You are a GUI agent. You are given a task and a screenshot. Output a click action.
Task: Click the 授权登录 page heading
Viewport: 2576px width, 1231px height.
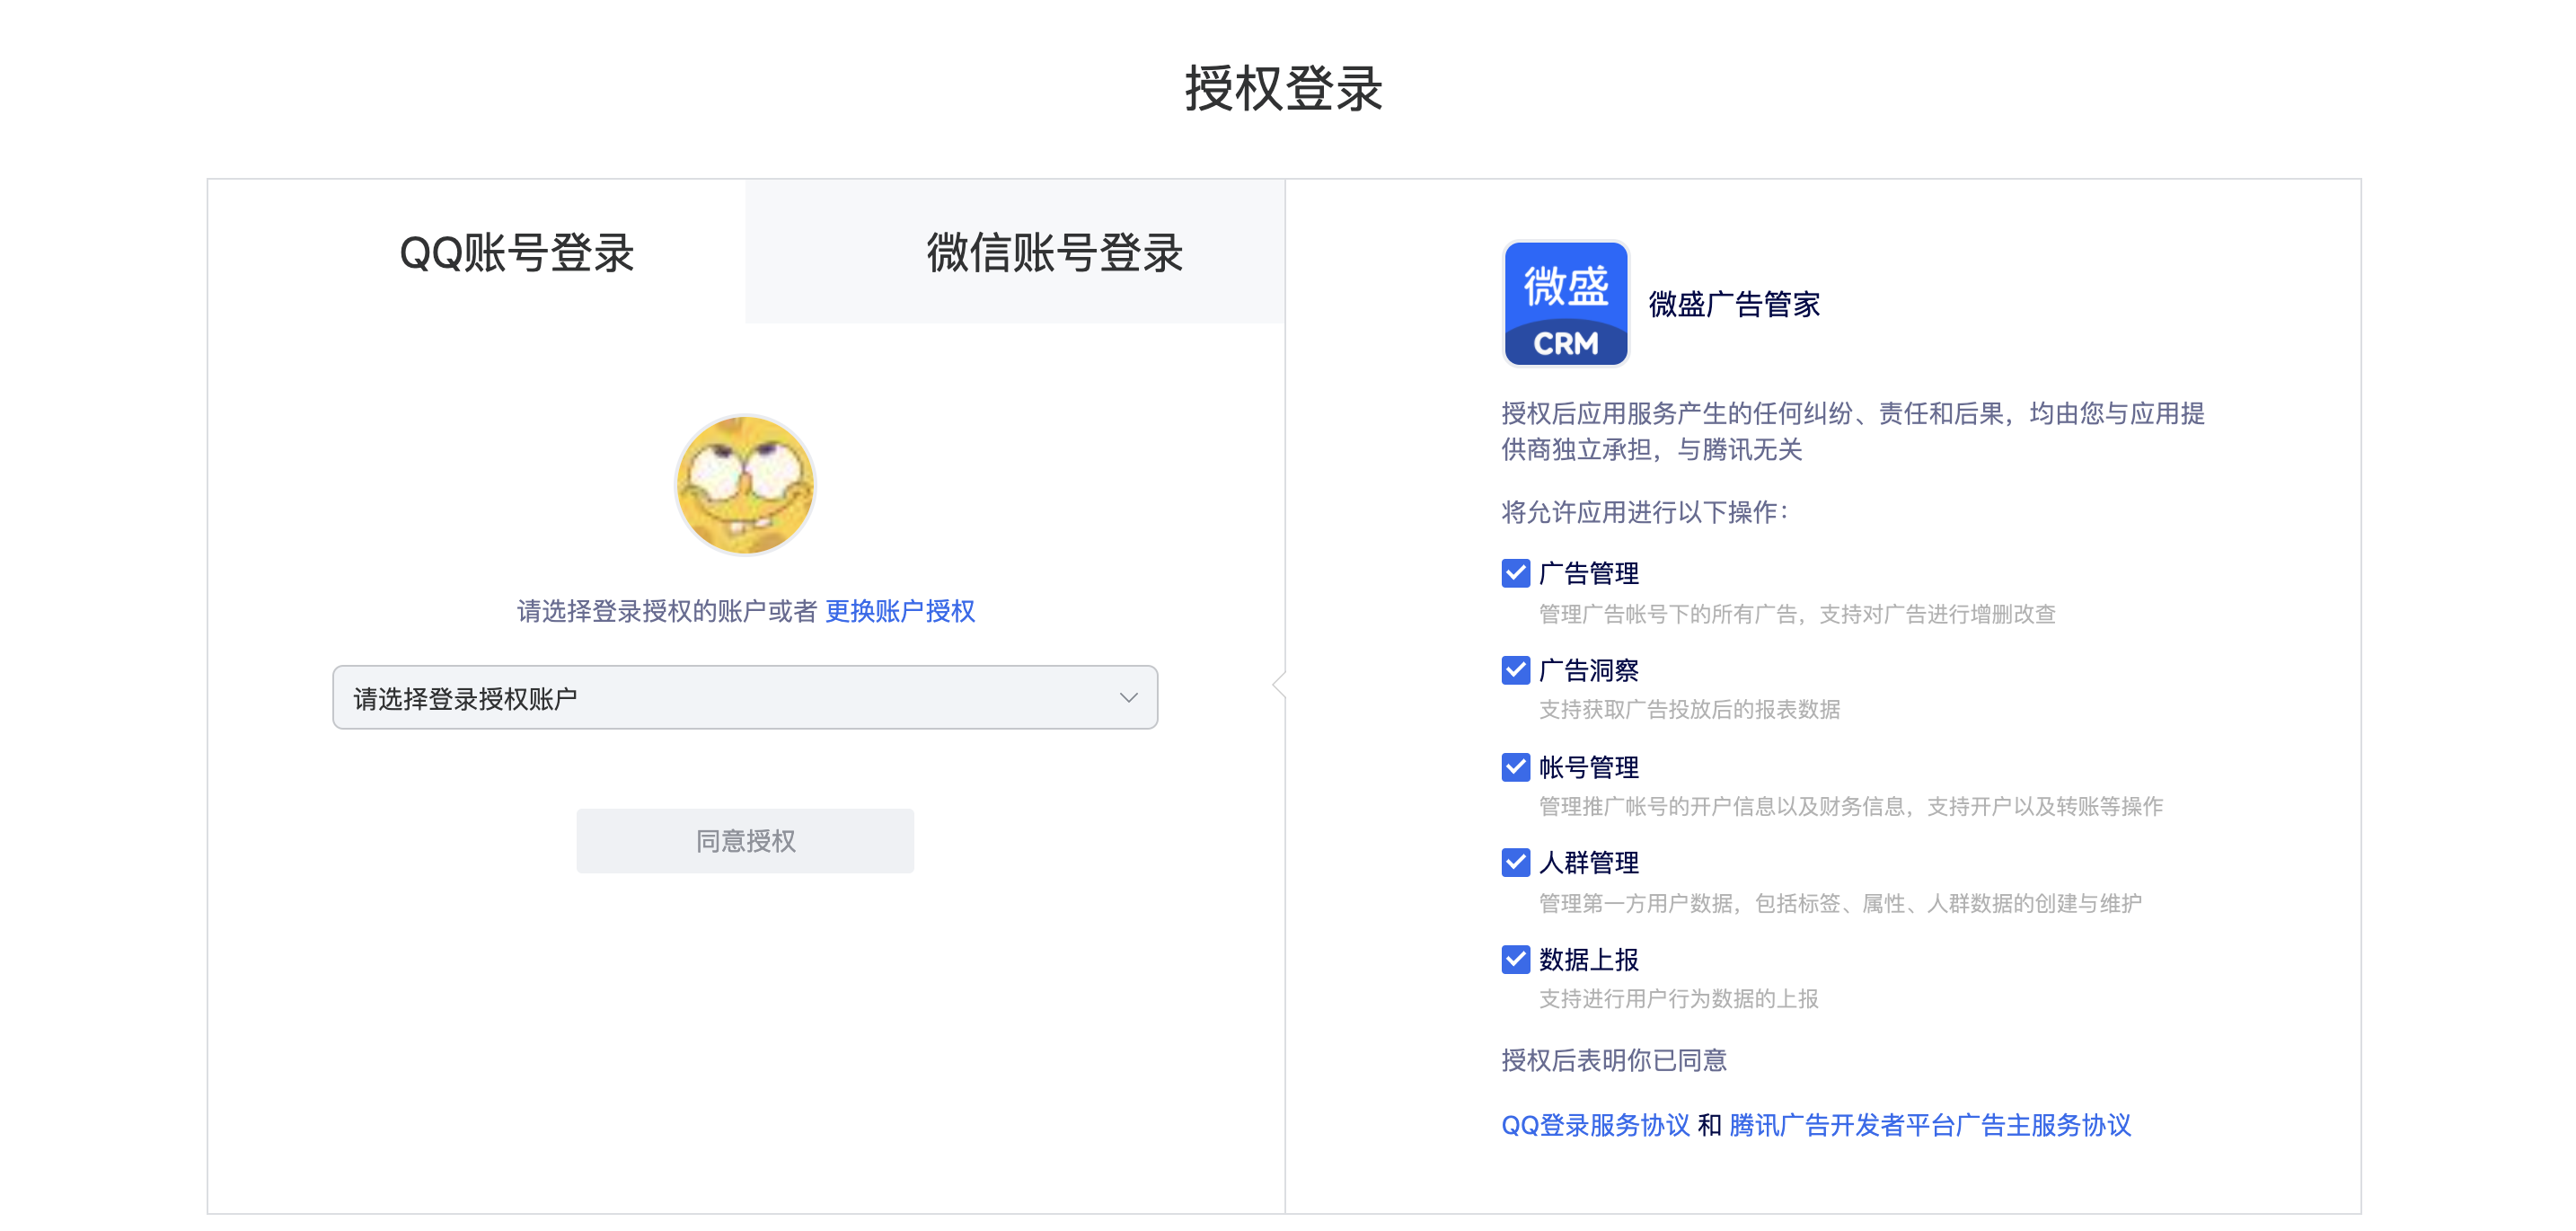(x=1284, y=88)
